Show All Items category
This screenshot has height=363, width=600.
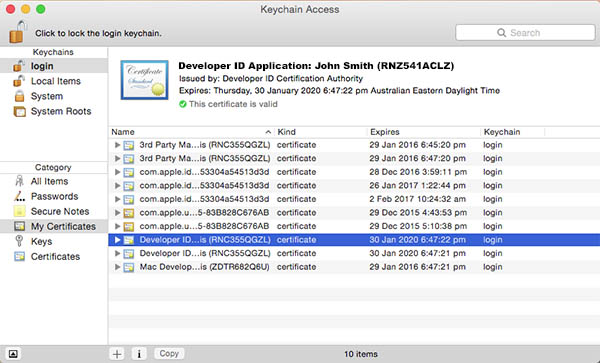[x=54, y=181]
